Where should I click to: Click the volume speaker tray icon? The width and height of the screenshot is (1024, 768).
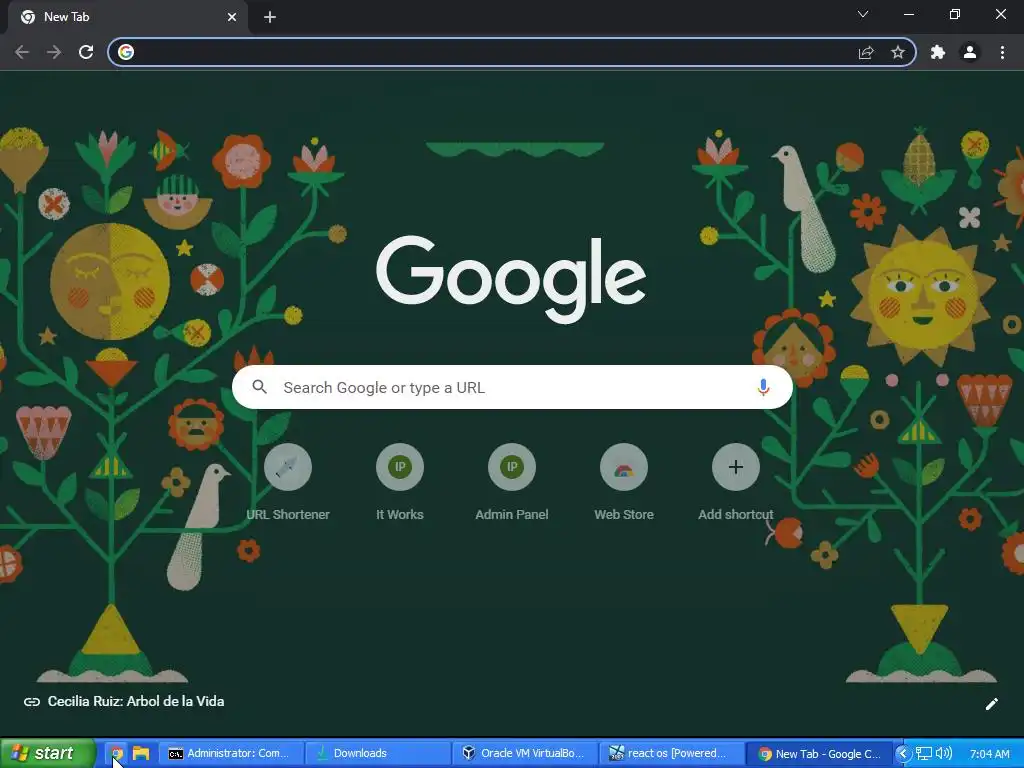[x=944, y=753]
